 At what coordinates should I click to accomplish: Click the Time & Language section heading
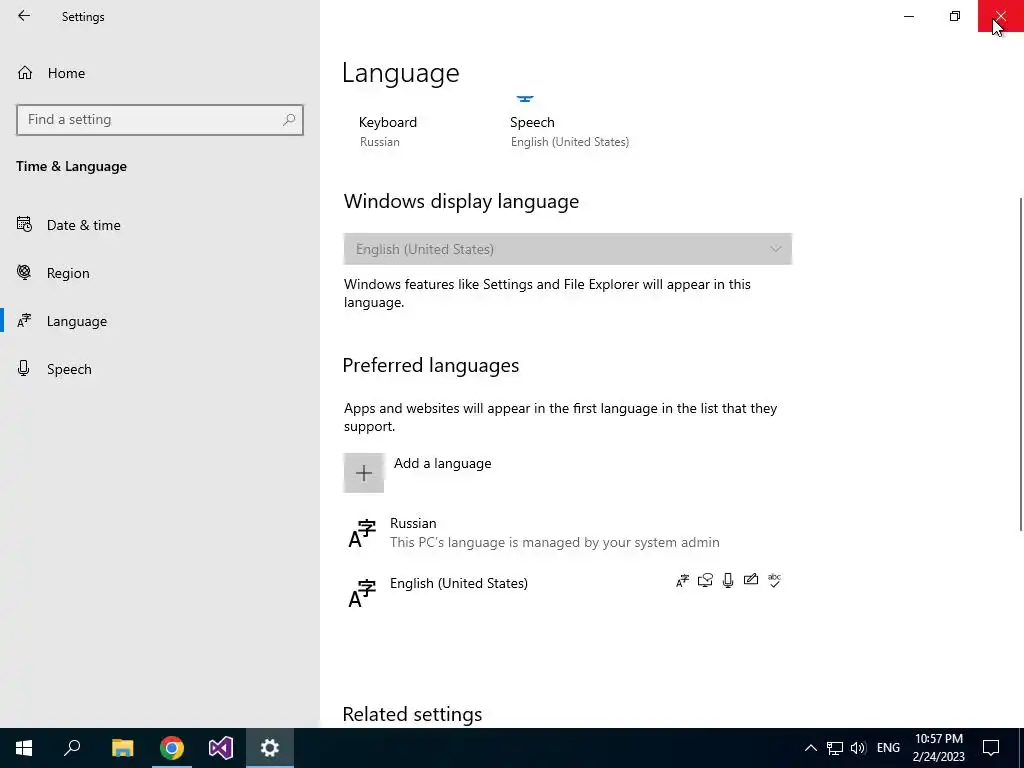click(x=72, y=167)
